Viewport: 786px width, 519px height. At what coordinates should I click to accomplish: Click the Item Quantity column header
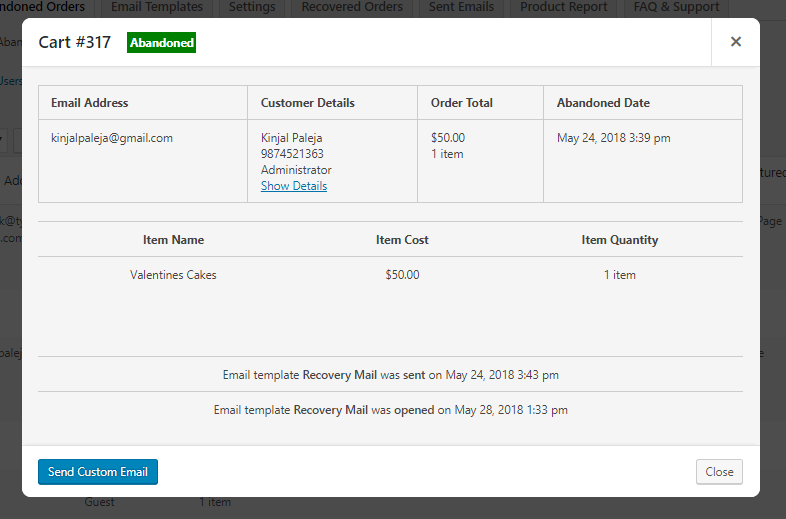point(620,240)
